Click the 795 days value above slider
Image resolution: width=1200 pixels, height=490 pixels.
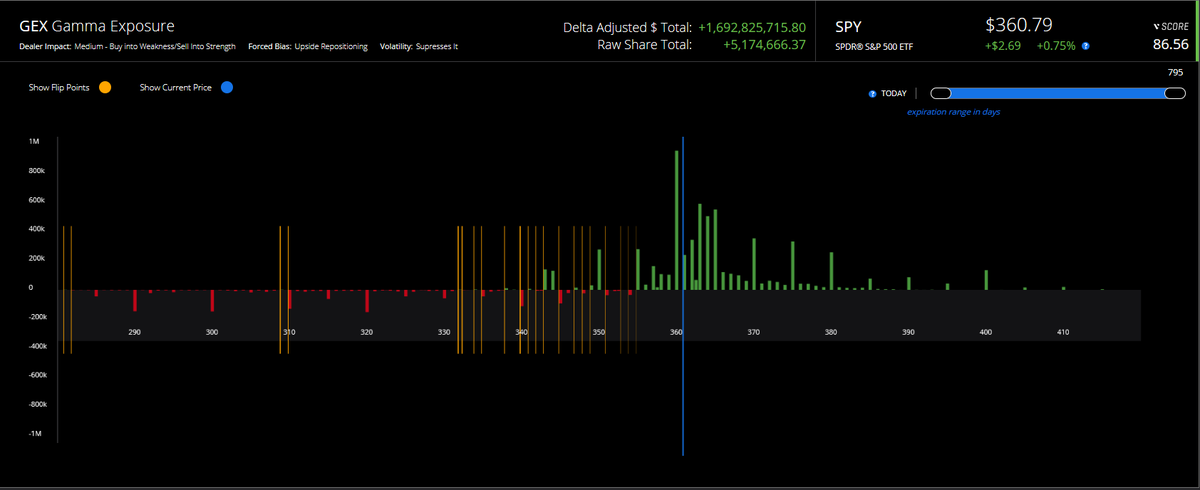tap(1175, 72)
